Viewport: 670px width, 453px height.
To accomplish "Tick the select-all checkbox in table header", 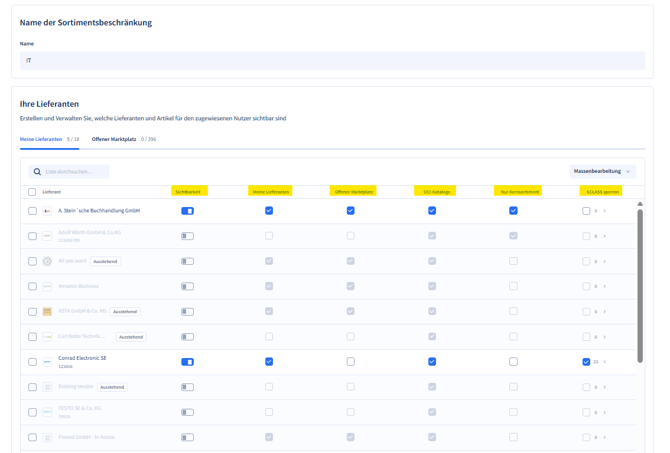I will coord(32,192).
